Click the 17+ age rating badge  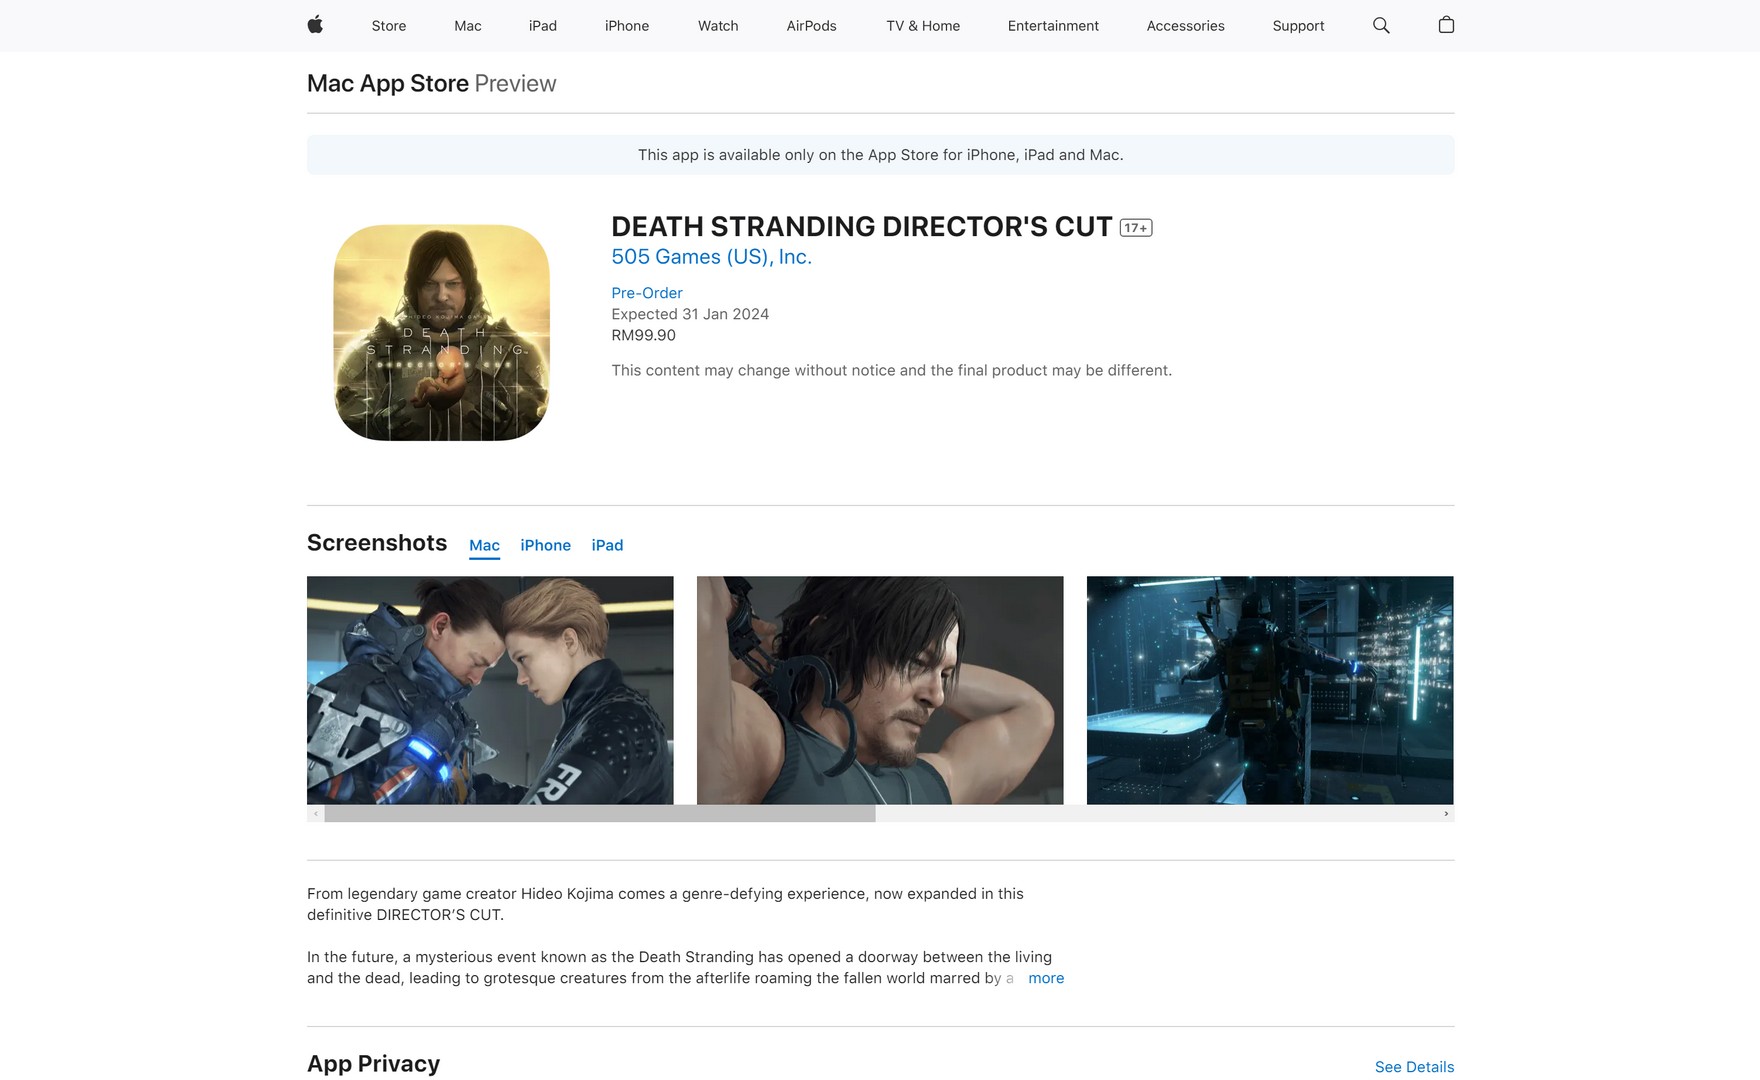(1136, 228)
